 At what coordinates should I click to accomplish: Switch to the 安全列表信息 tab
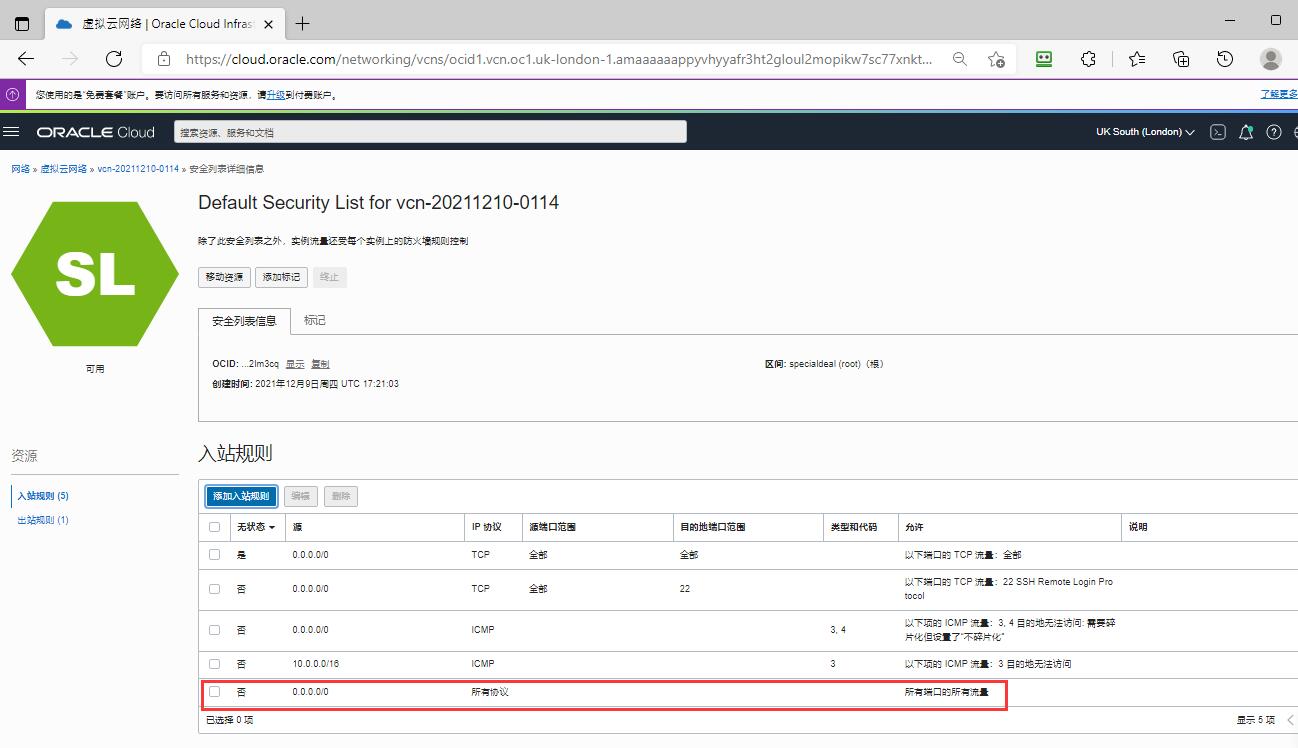click(244, 321)
